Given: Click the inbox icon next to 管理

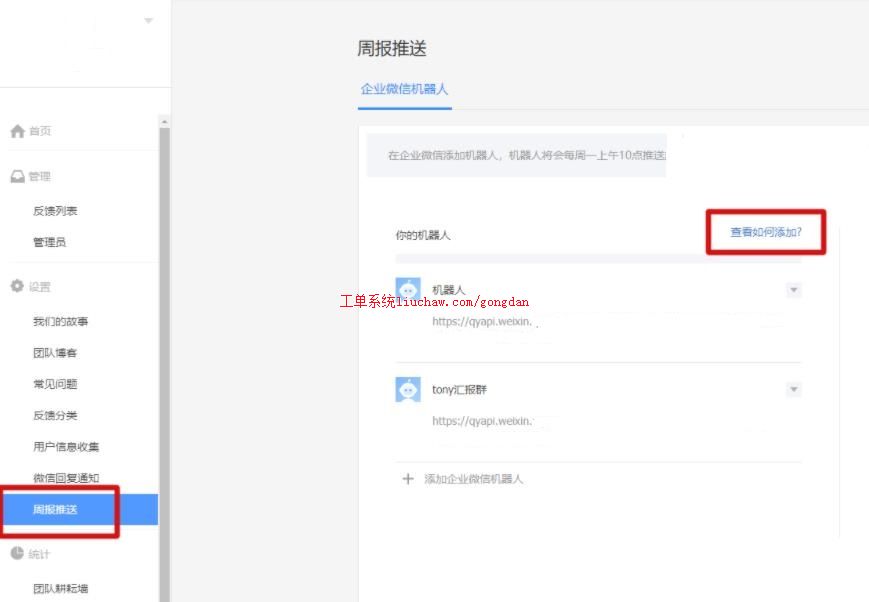Looking at the screenshot, I should [17, 176].
